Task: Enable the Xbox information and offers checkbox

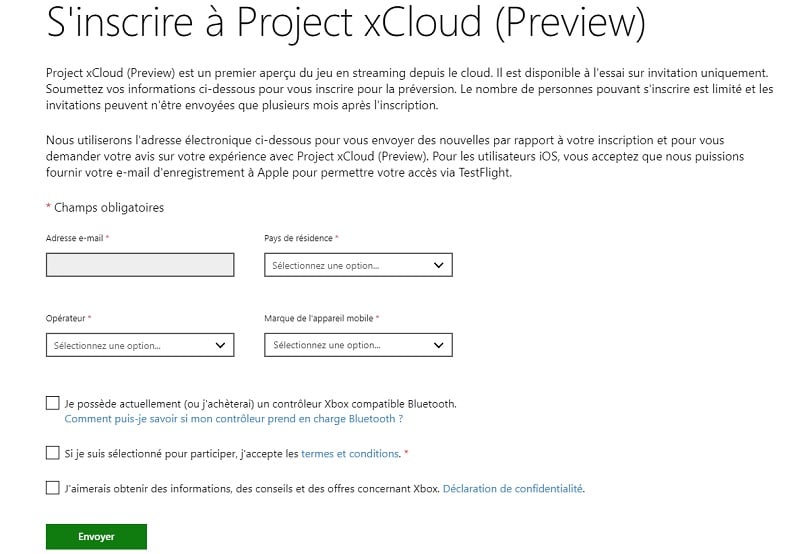Action: (x=53, y=488)
